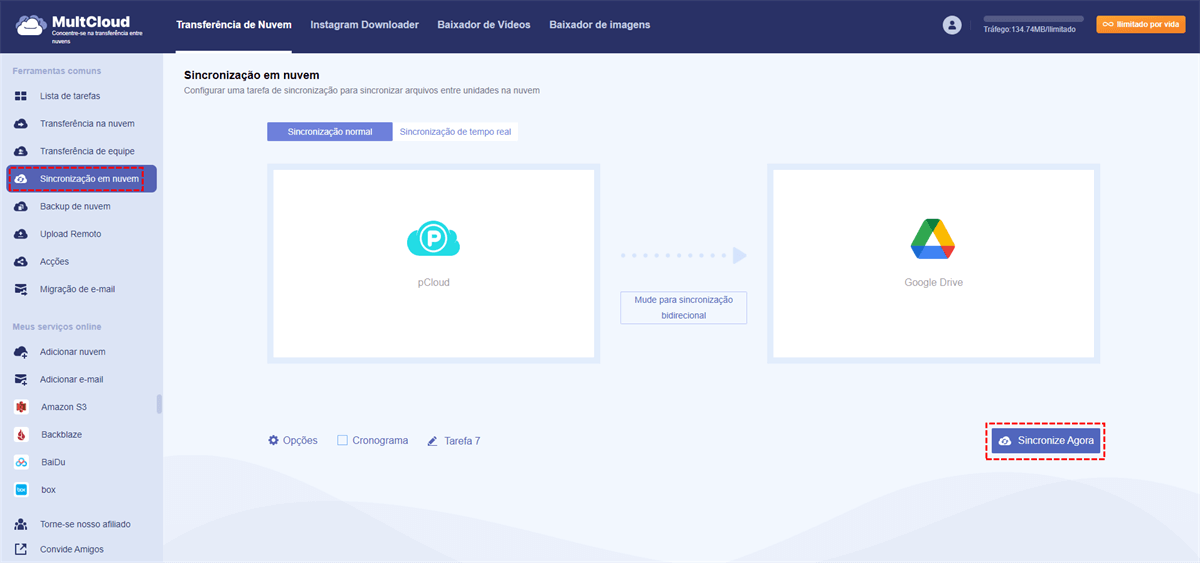Click the sidebar vertical scrollbar handle
The width and height of the screenshot is (1200, 563).
(159, 404)
